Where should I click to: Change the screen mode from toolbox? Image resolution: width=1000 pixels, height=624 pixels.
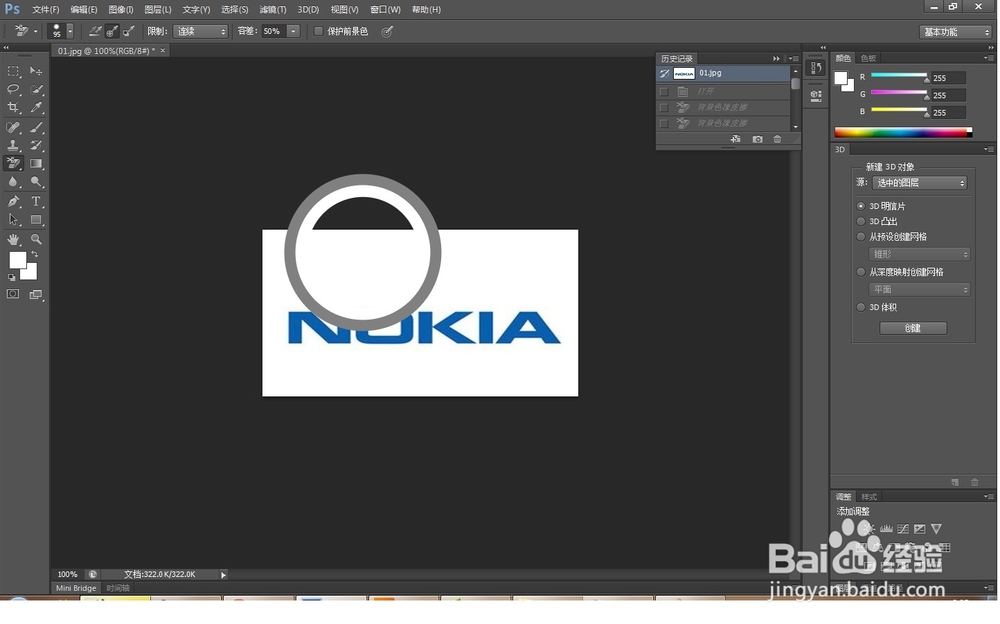pyautogui.click(x=36, y=294)
